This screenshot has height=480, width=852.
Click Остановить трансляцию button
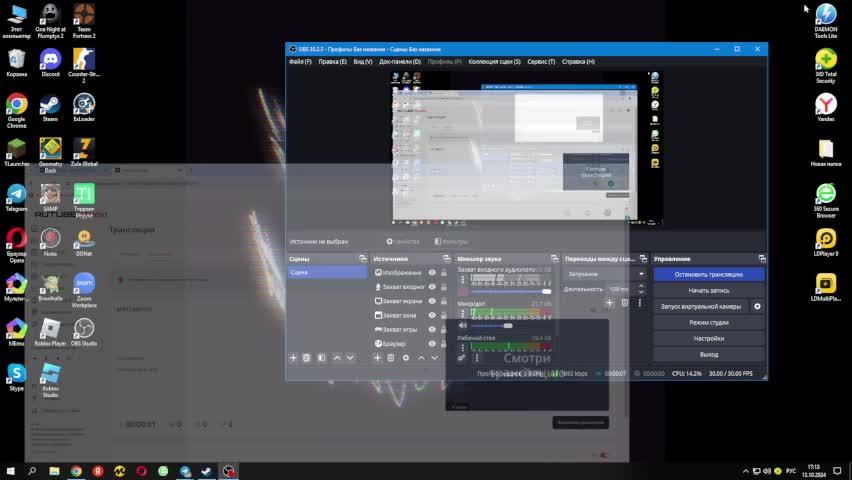(x=709, y=275)
